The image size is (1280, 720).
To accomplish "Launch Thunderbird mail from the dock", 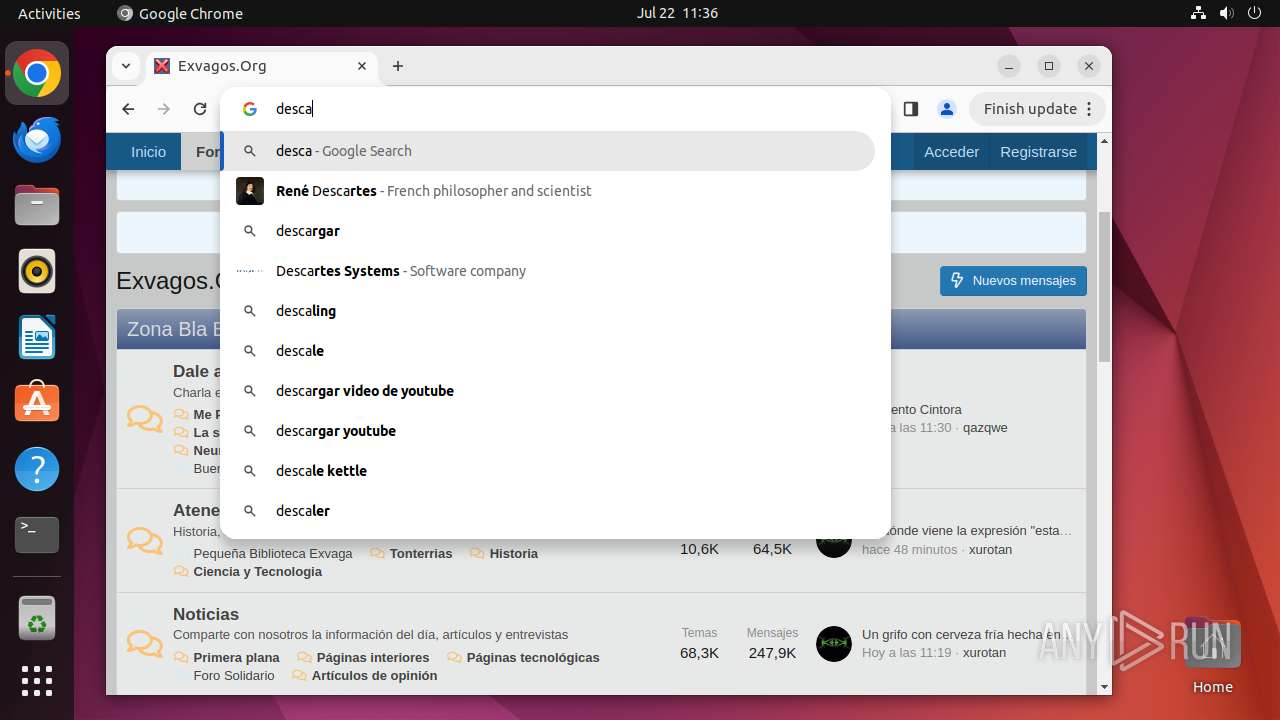I will (37, 139).
